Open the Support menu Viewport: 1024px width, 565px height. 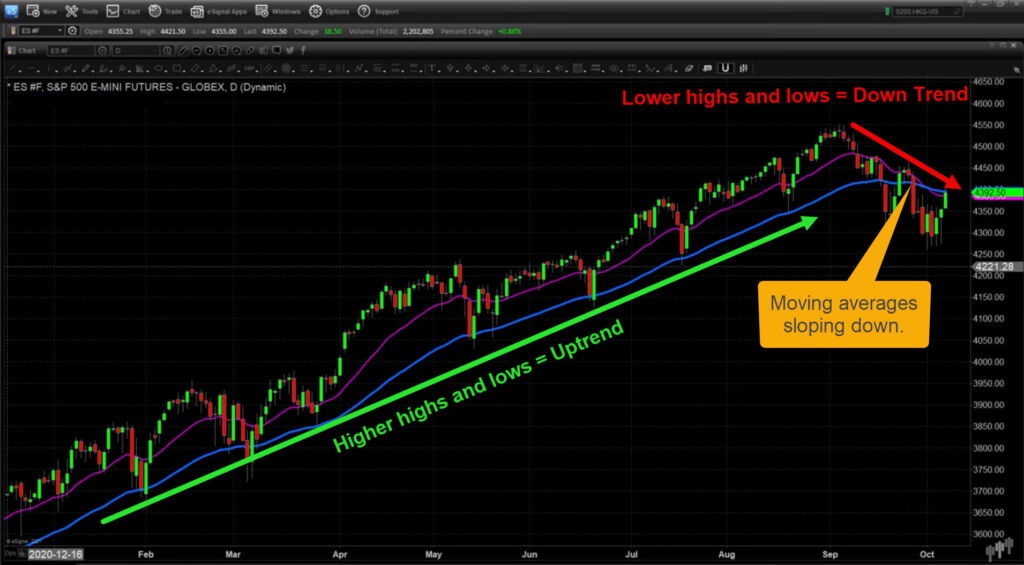pos(379,11)
